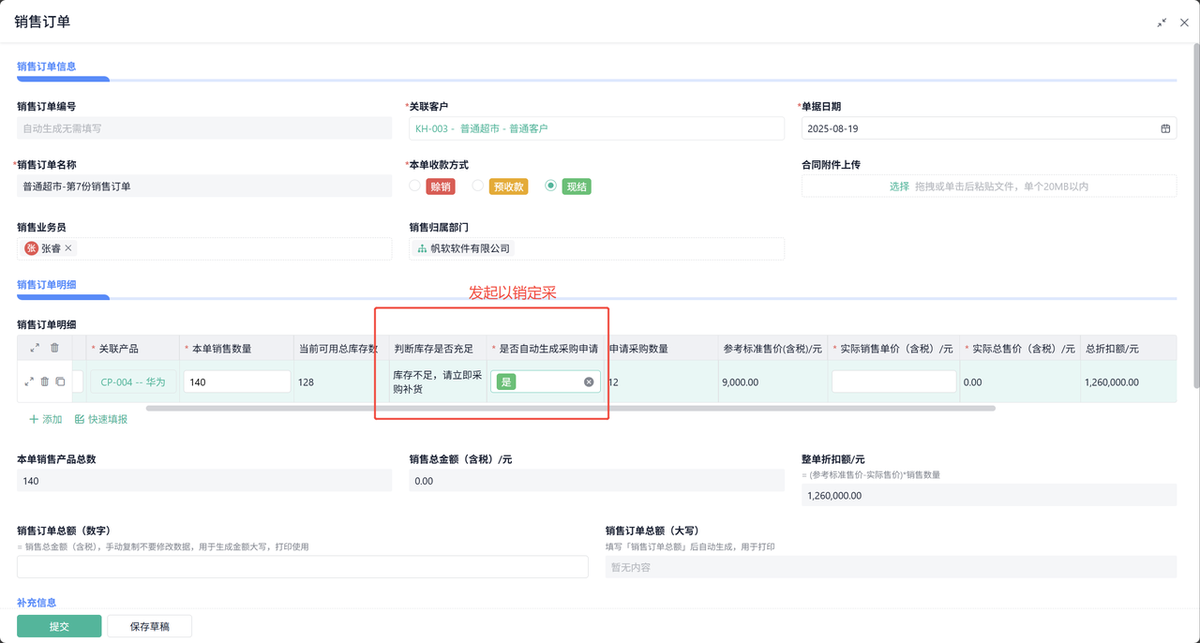
Task: Click the trash icon in the detail table header
Action: pyautogui.click(x=55, y=348)
